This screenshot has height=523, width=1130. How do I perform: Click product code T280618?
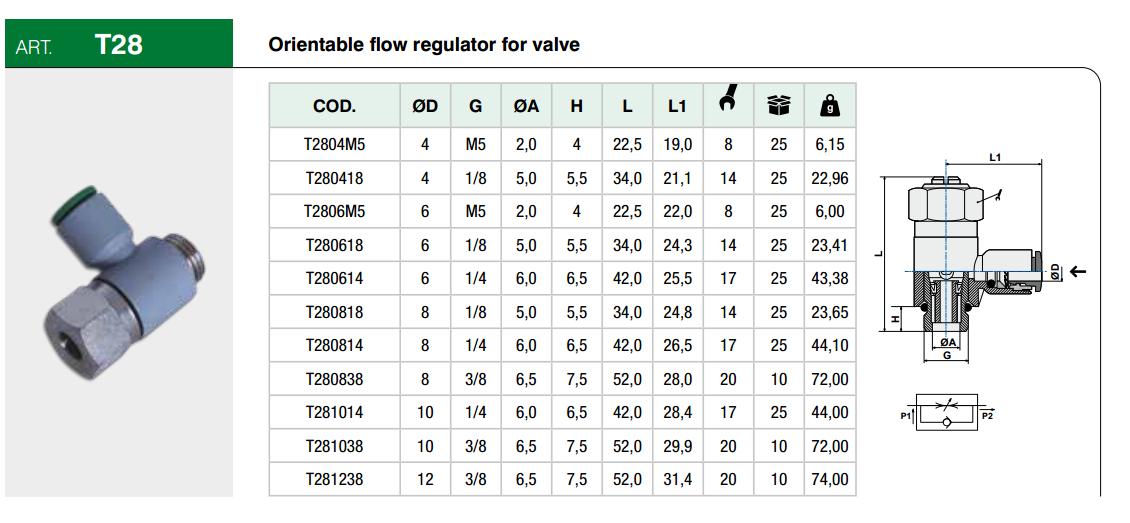point(334,245)
